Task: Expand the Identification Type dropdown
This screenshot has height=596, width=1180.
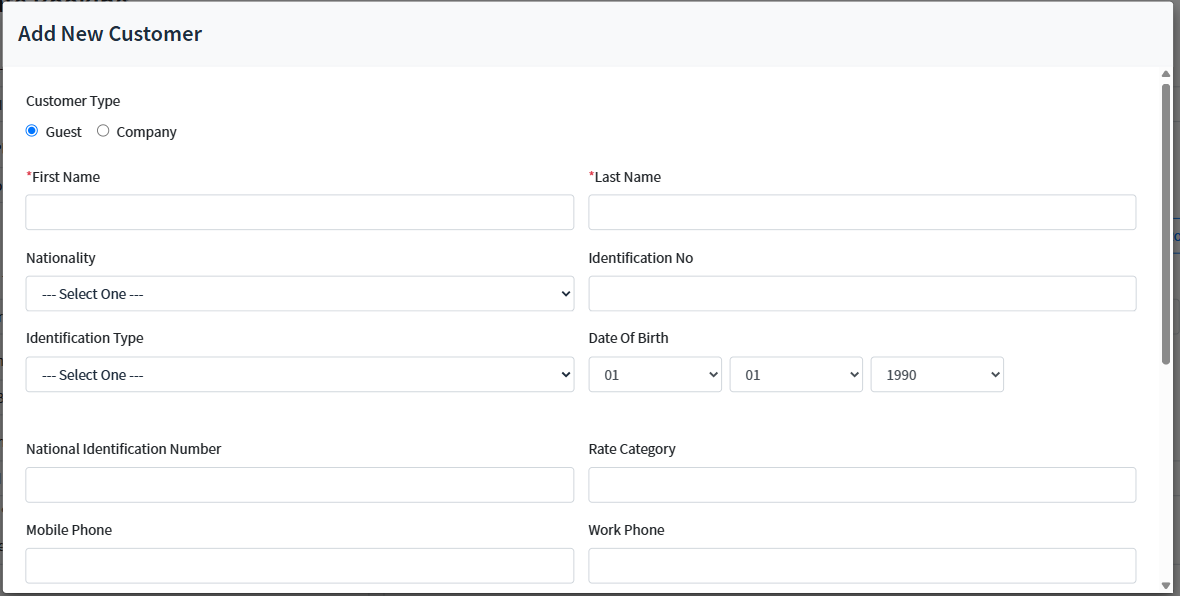Action: point(300,375)
